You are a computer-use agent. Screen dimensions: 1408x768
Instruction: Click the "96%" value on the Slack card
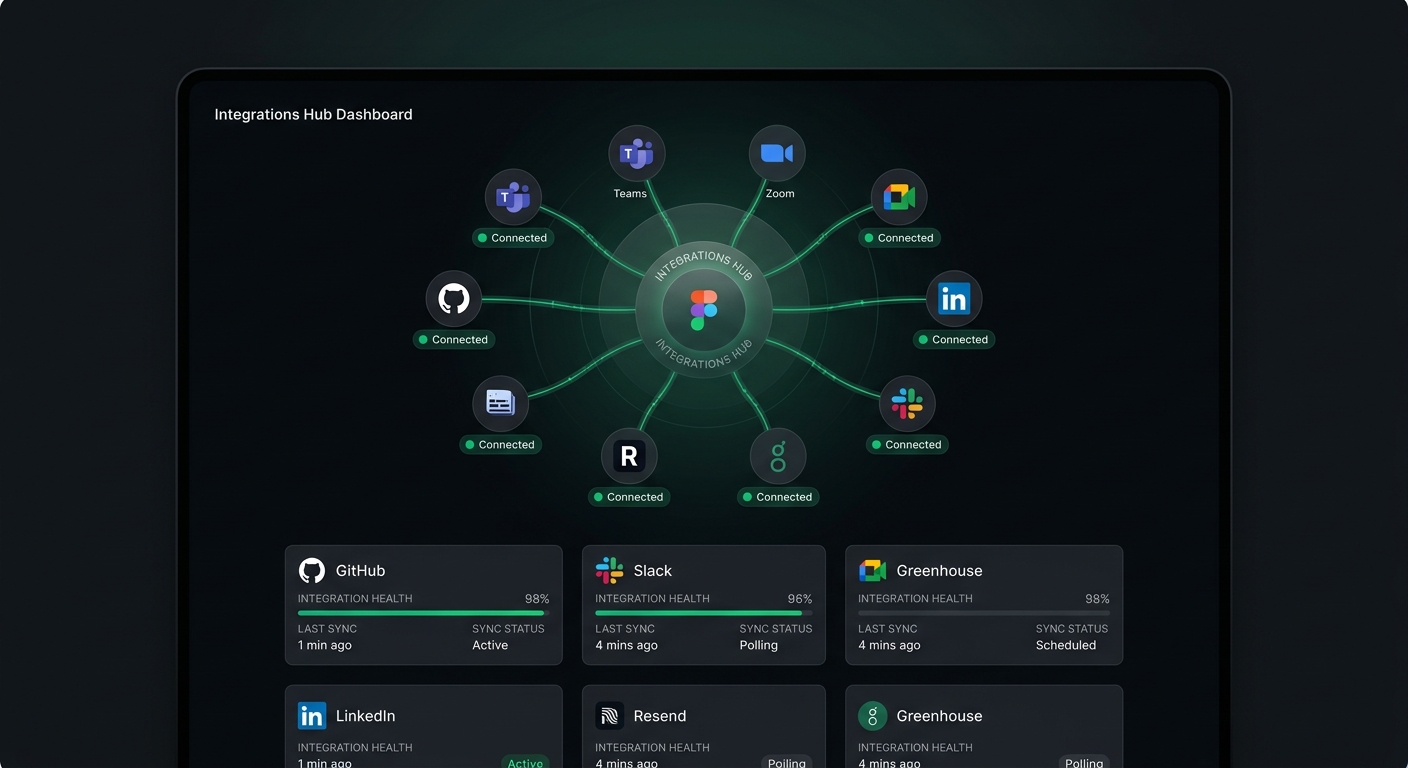coord(800,599)
